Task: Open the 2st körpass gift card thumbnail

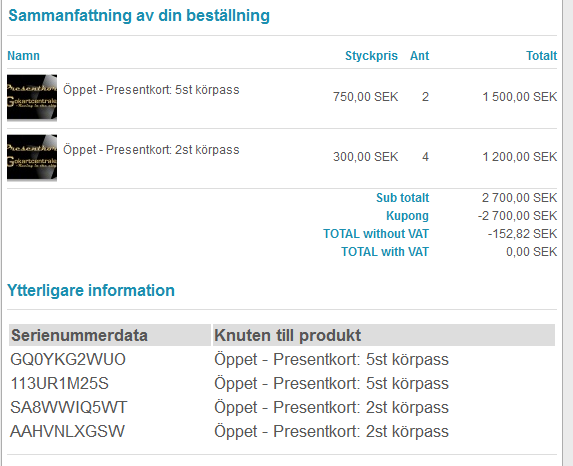Action: (x=32, y=158)
